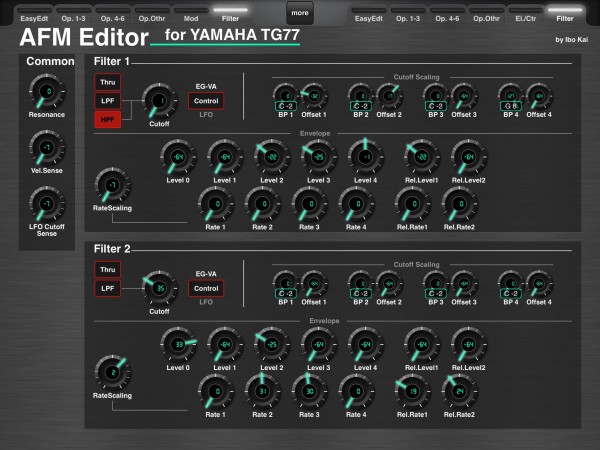Click Filter 2 Level 3 knob
This screenshot has height=450, width=600.
coord(319,344)
